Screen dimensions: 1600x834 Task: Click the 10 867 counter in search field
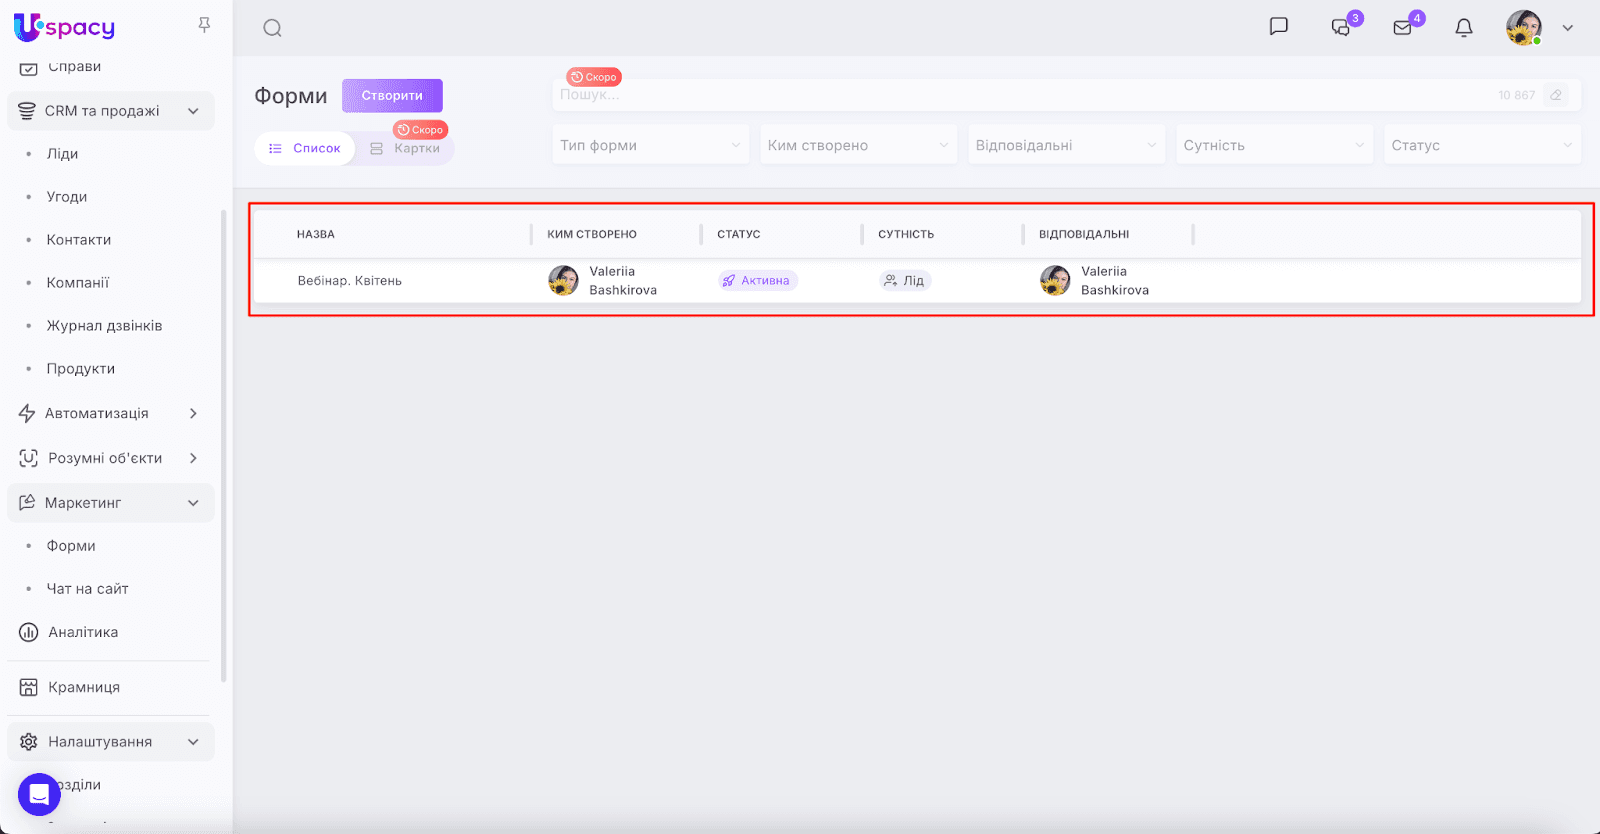pos(1516,95)
